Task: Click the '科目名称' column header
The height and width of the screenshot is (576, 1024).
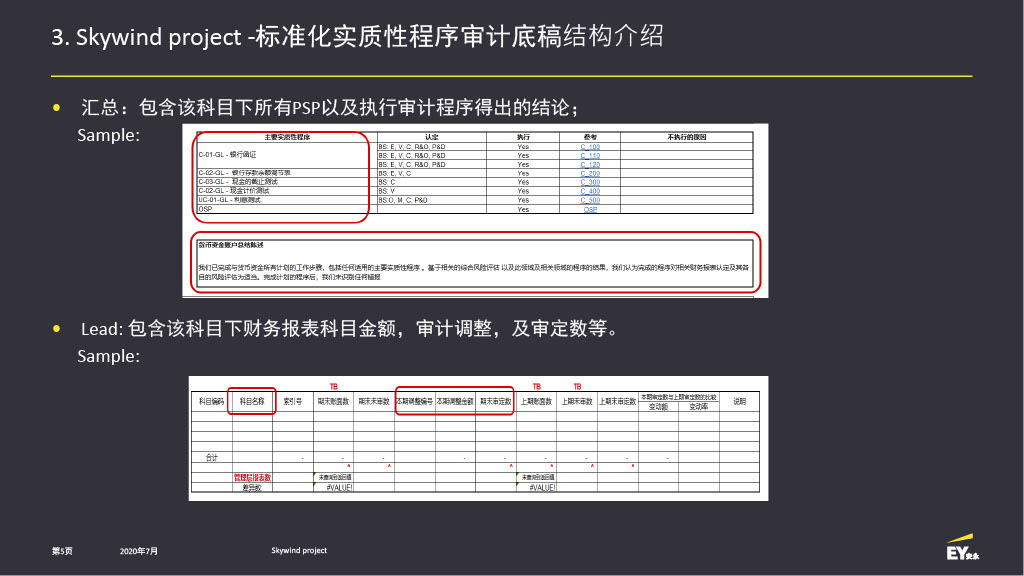Action: 252,402
